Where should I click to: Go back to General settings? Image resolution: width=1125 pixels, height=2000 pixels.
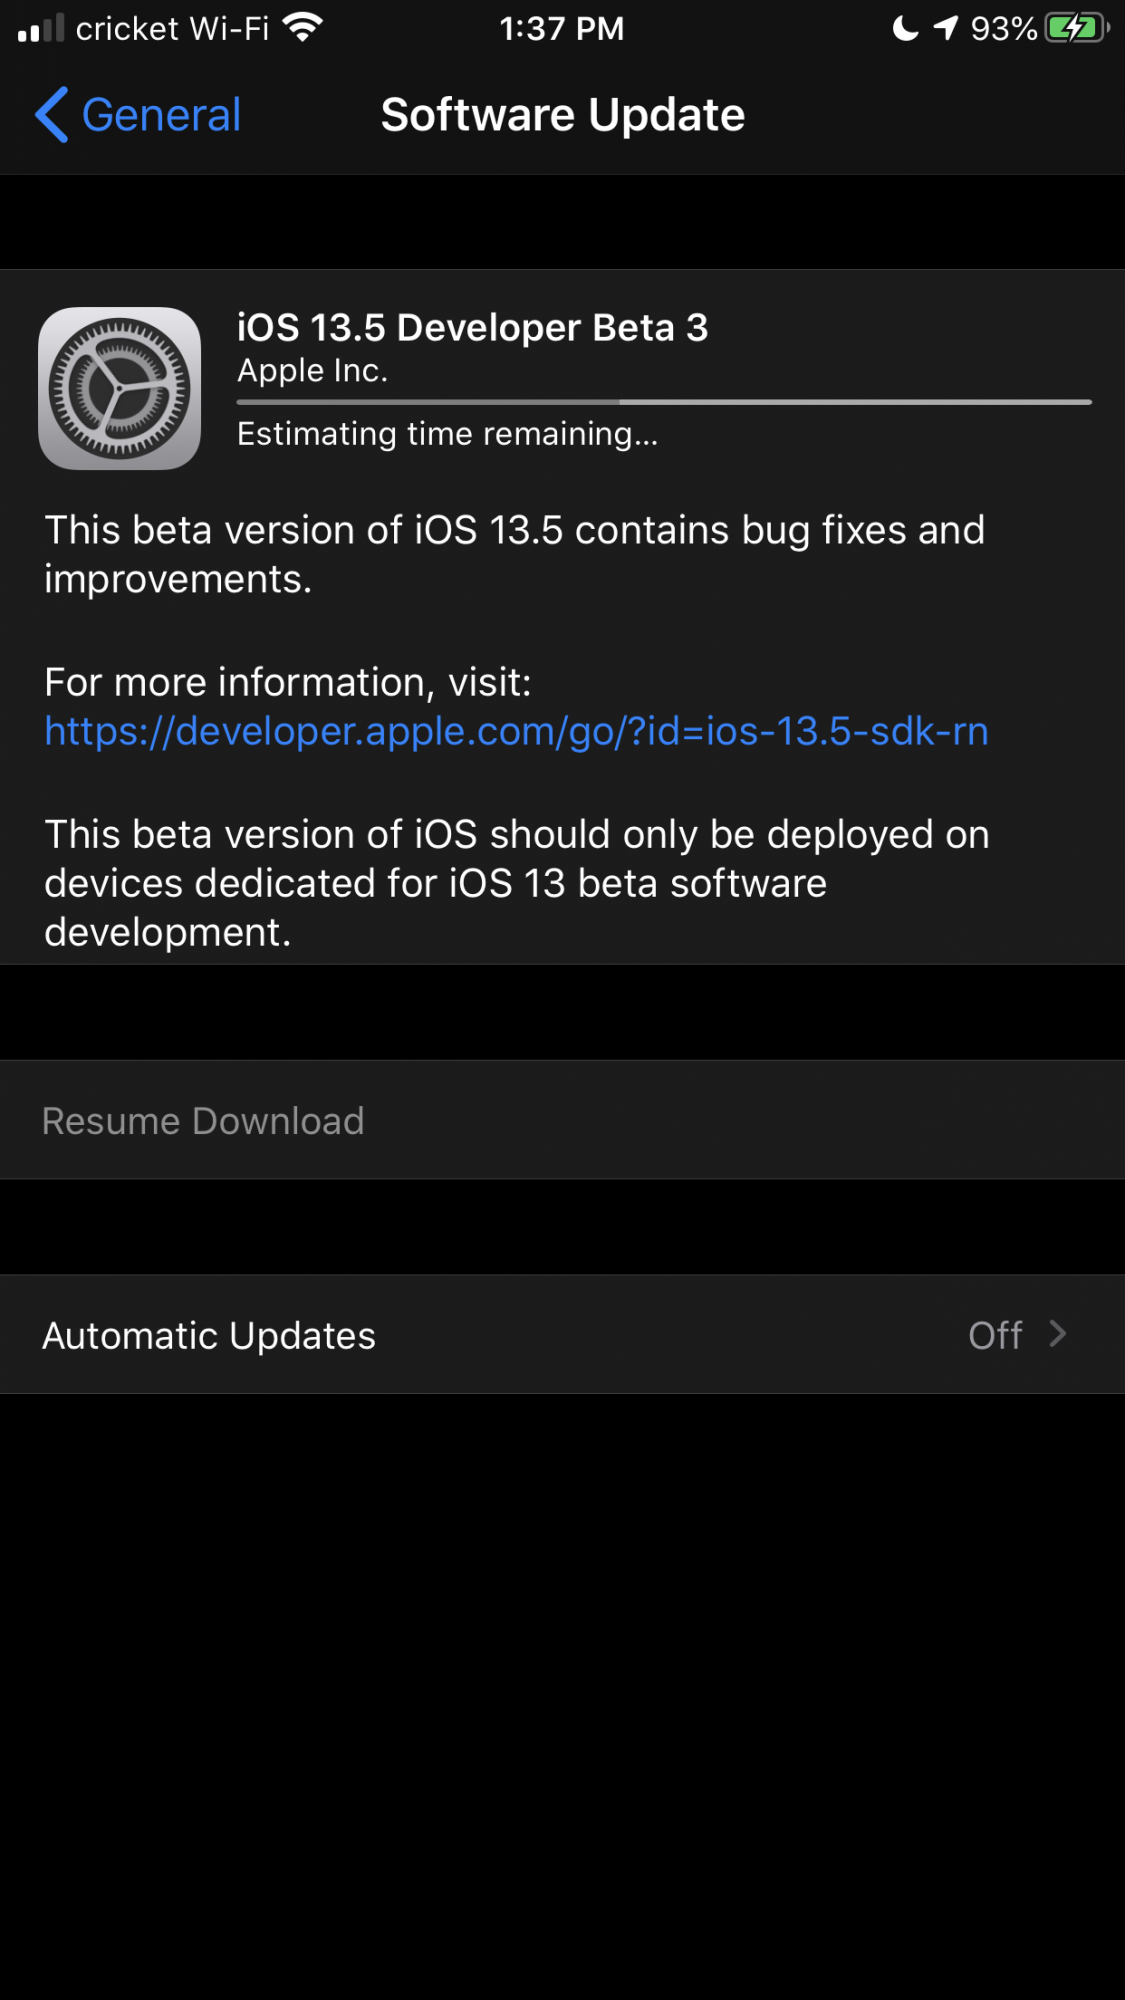[138, 115]
